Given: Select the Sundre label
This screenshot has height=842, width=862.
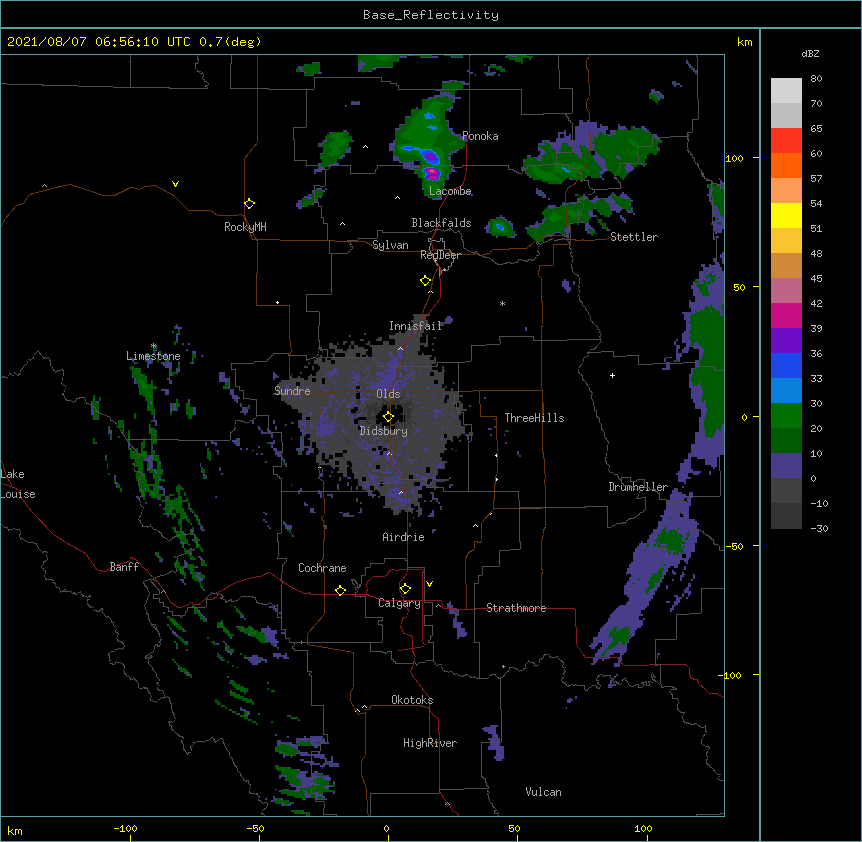Looking at the screenshot, I should tap(292, 391).
